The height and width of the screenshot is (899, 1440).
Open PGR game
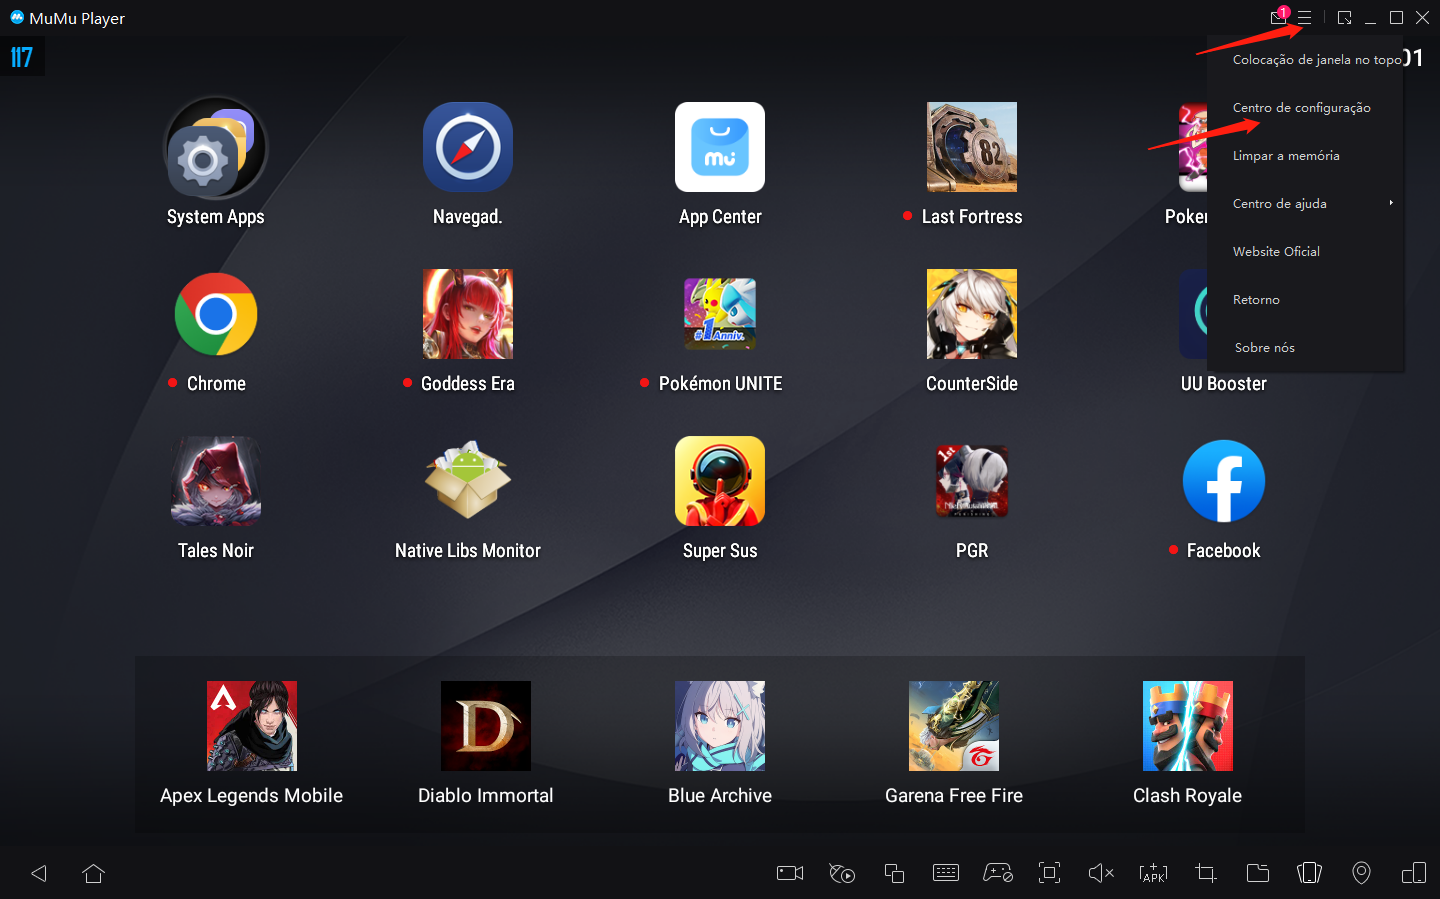pyautogui.click(x=972, y=481)
